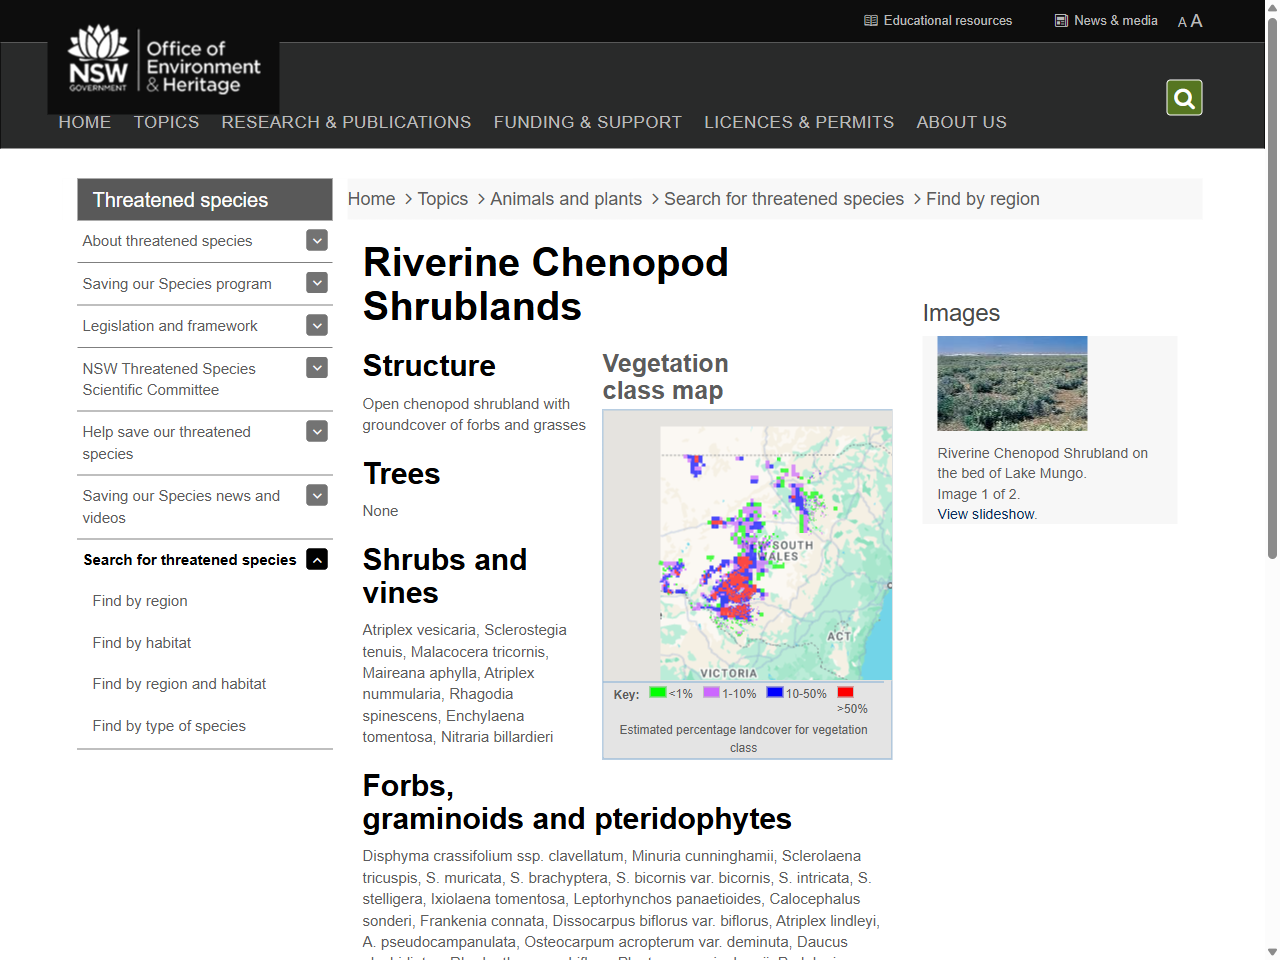
Task: Click the vegetation class map image
Action: pos(747,546)
